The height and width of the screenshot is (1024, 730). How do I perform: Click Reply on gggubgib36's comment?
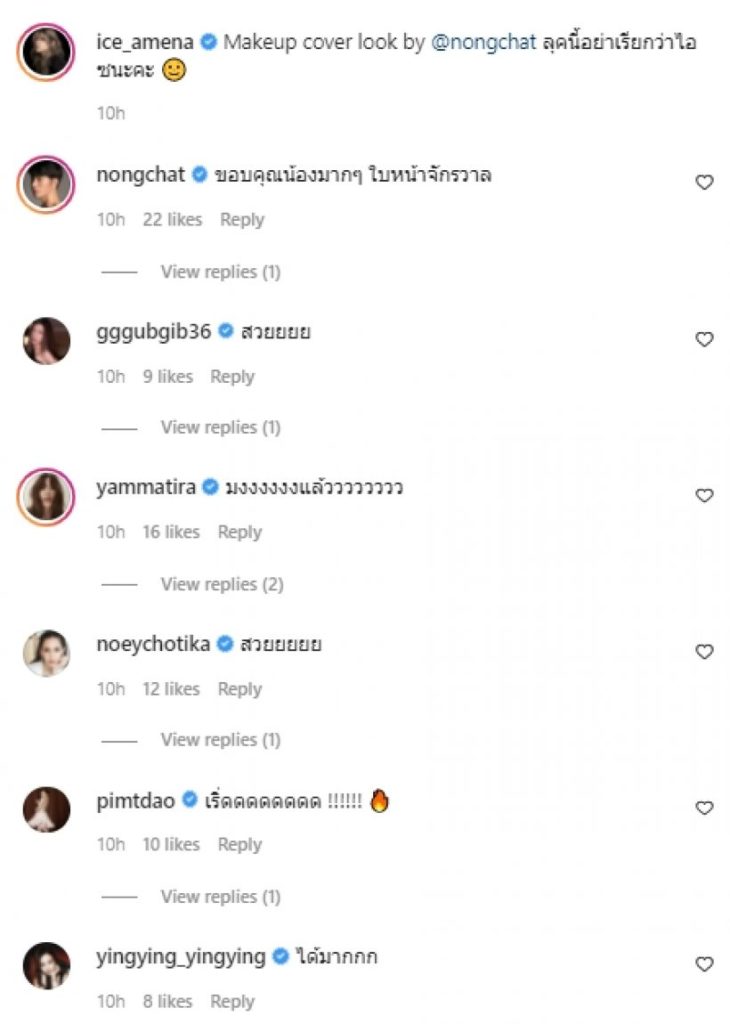tap(232, 377)
